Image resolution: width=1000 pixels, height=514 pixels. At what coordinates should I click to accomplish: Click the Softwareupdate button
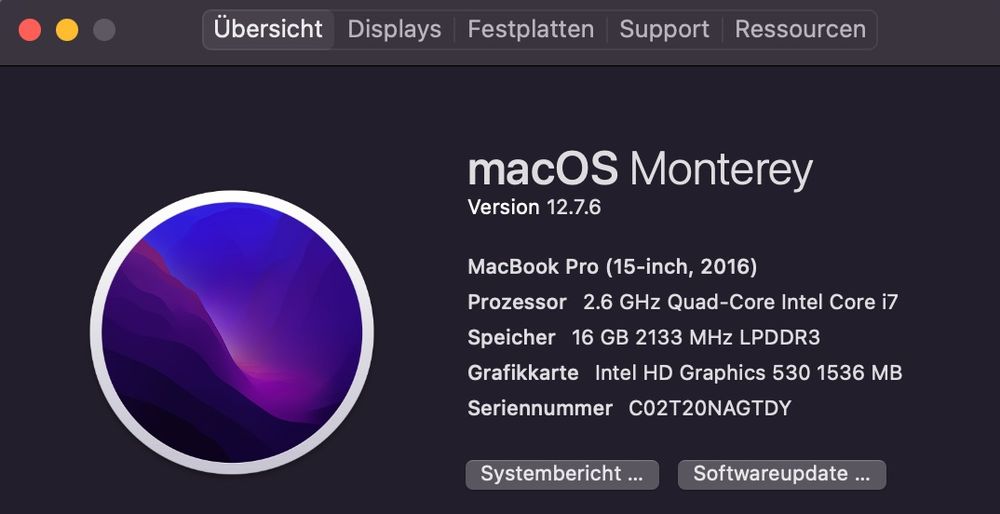781,474
